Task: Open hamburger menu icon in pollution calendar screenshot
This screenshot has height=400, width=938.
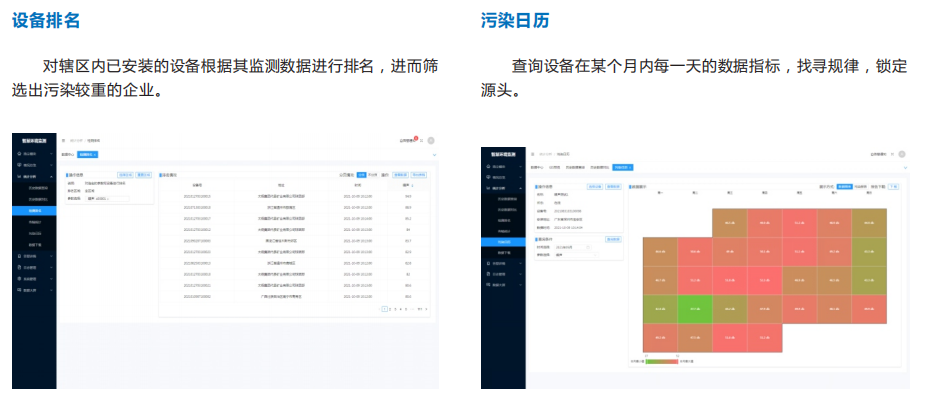Action: [532, 154]
